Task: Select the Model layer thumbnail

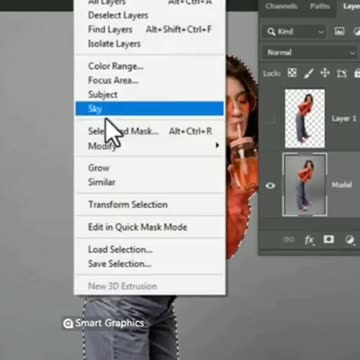Action: pos(305,184)
